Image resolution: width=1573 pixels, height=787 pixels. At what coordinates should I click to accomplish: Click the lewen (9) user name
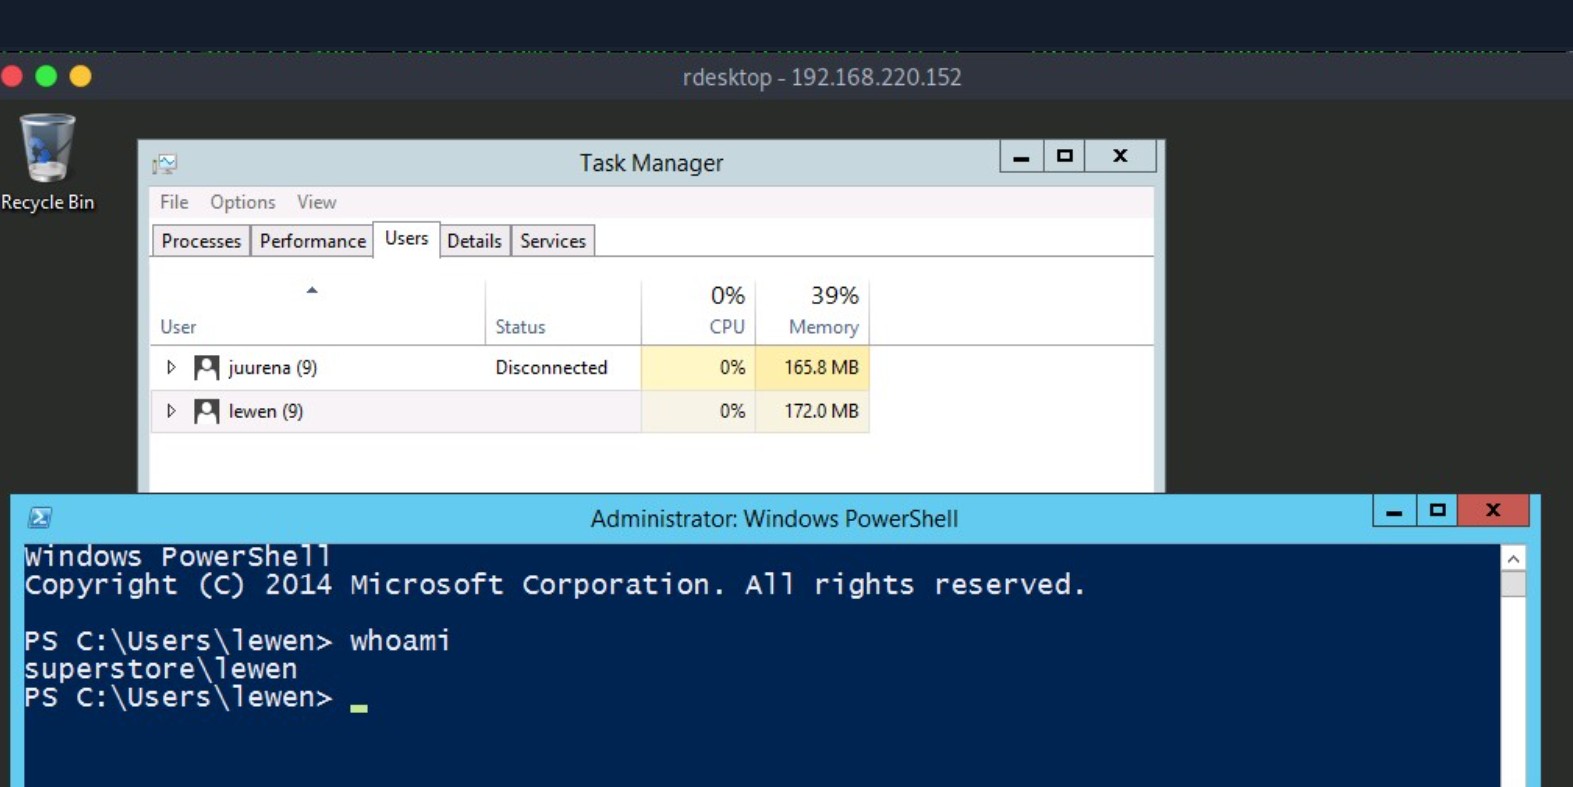click(265, 411)
